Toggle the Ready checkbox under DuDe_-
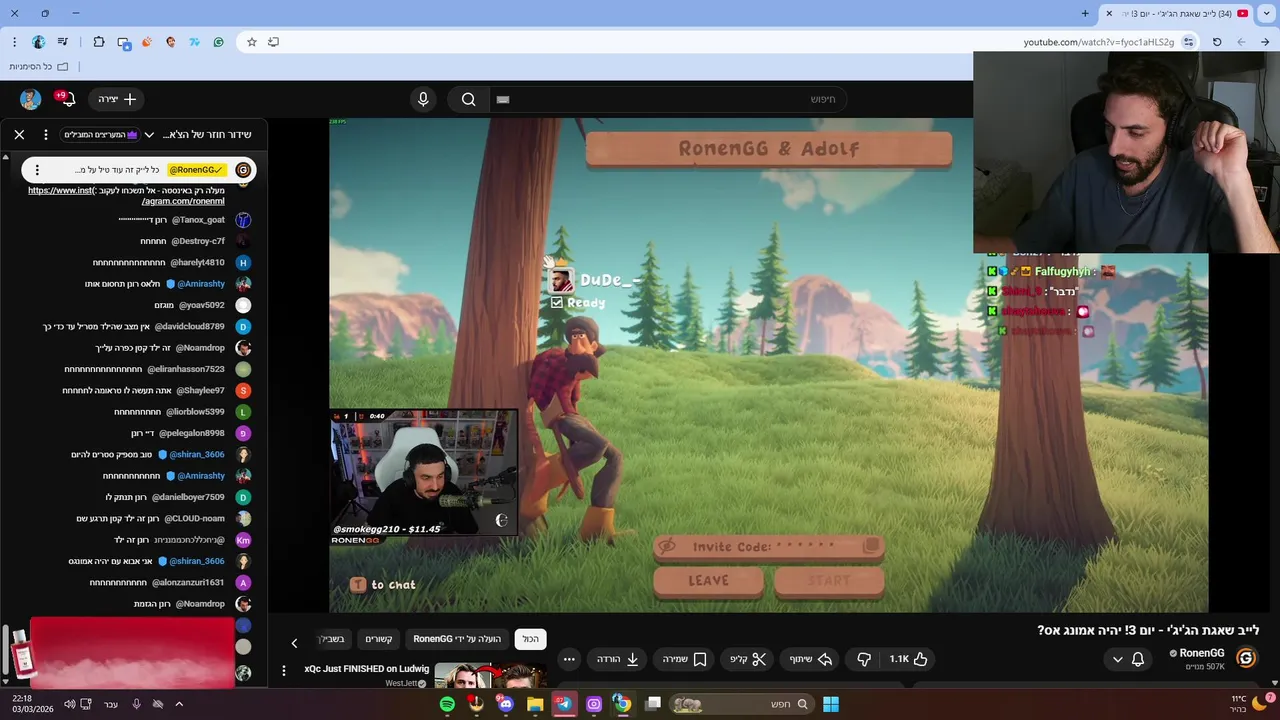The height and width of the screenshot is (720, 1280). [557, 302]
